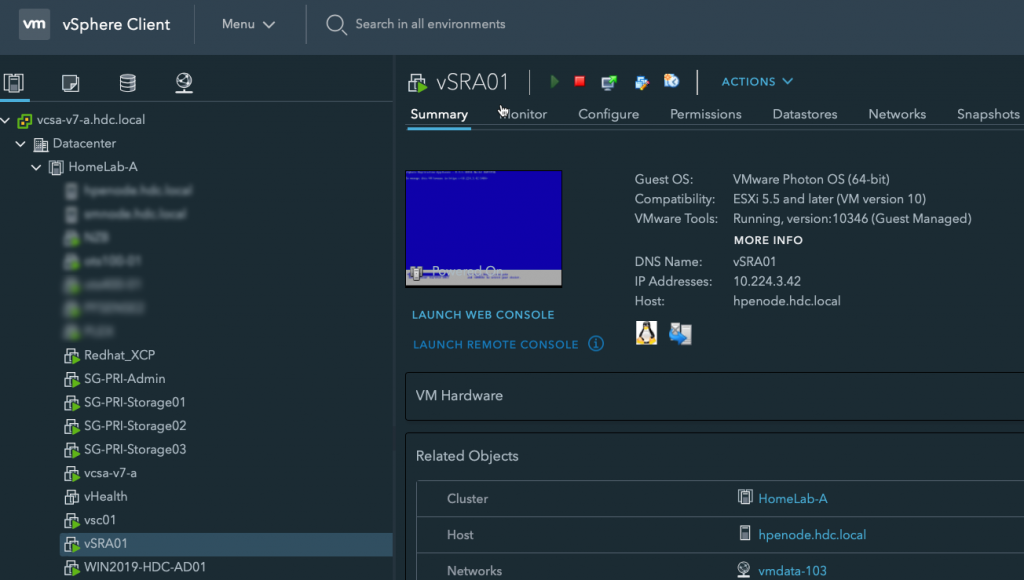Click the host icon beside hpenode.hdc.local link
The width and height of the screenshot is (1024, 580).
click(x=744, y=533)
